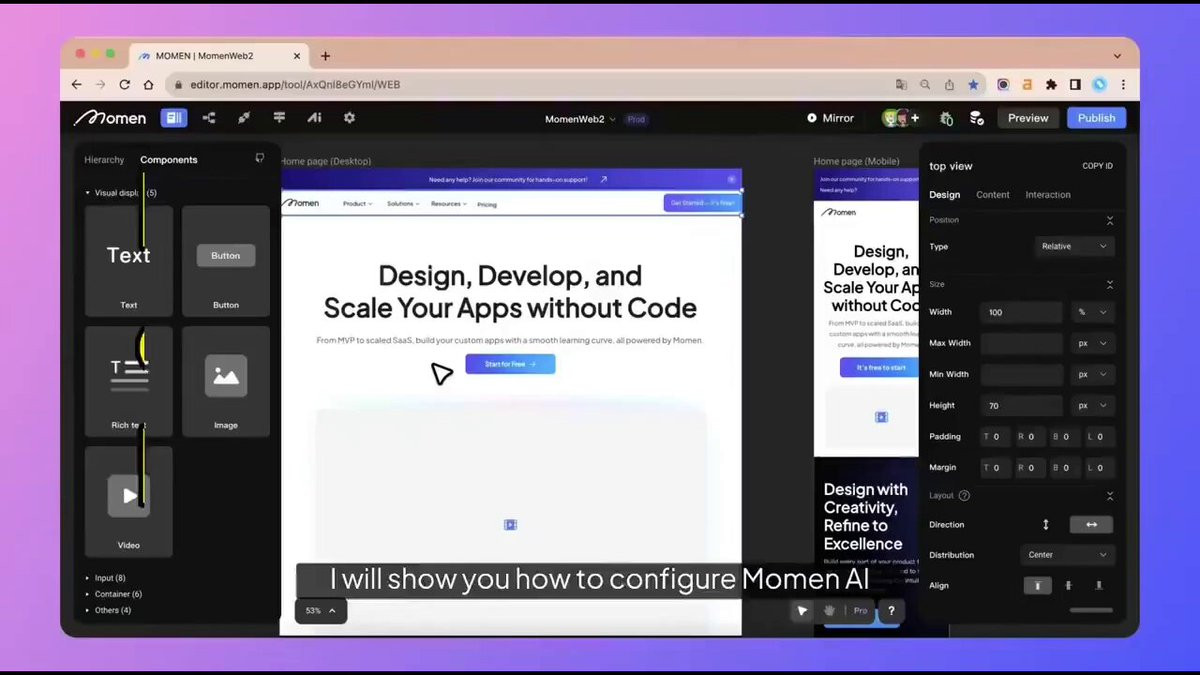The height and width of the screenshot is (675, 1200).
Task: Switch to the Components tab
Action: pyautogui.click(x=169, y=160)
